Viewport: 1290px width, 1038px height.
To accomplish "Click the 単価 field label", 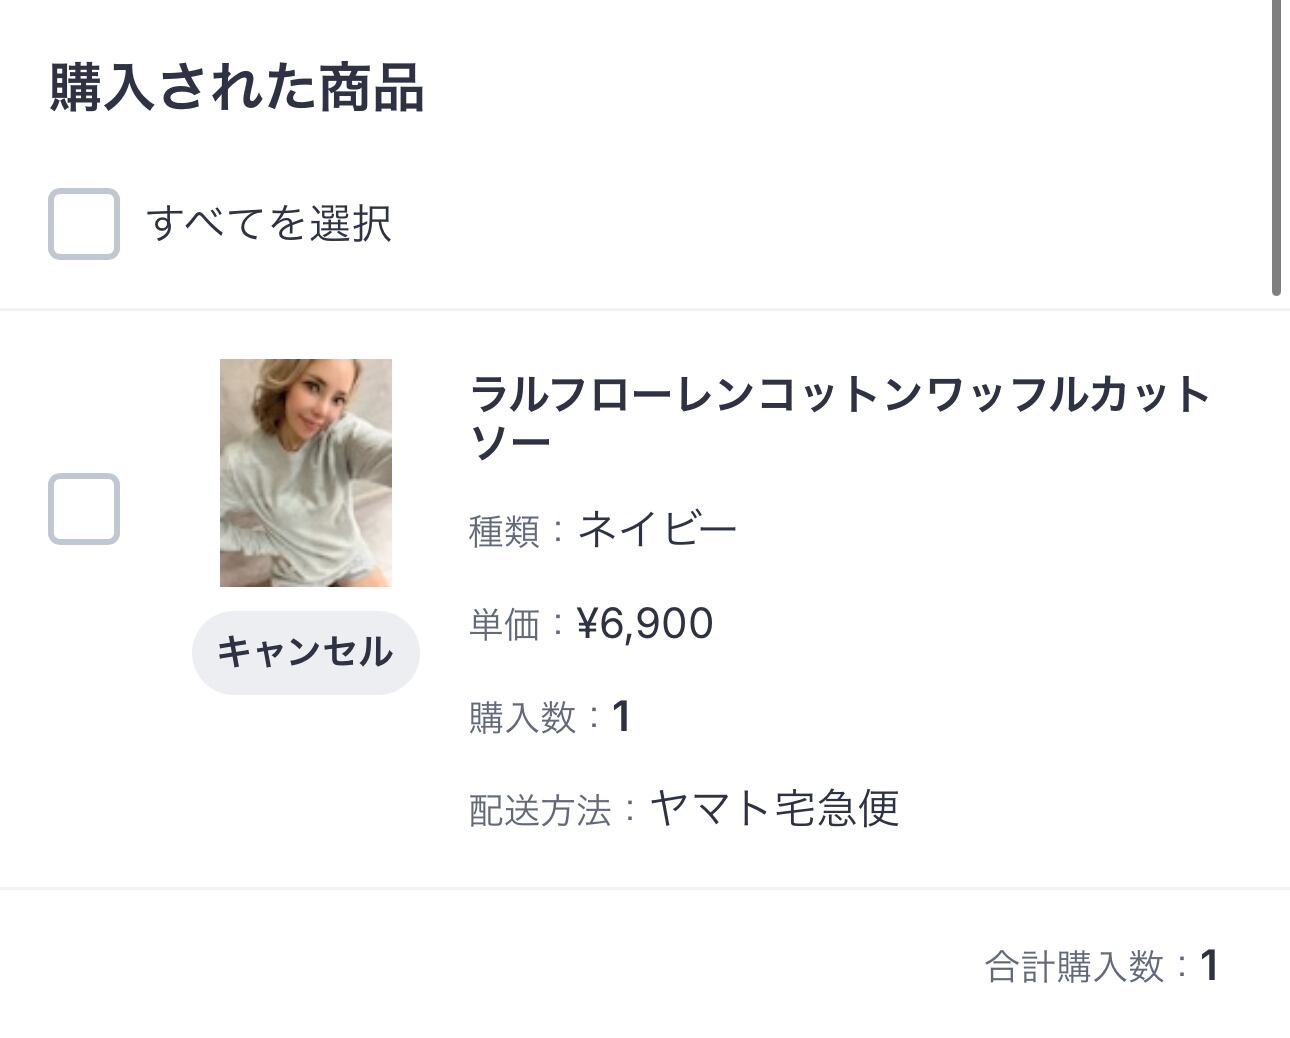I will (504, 624).
